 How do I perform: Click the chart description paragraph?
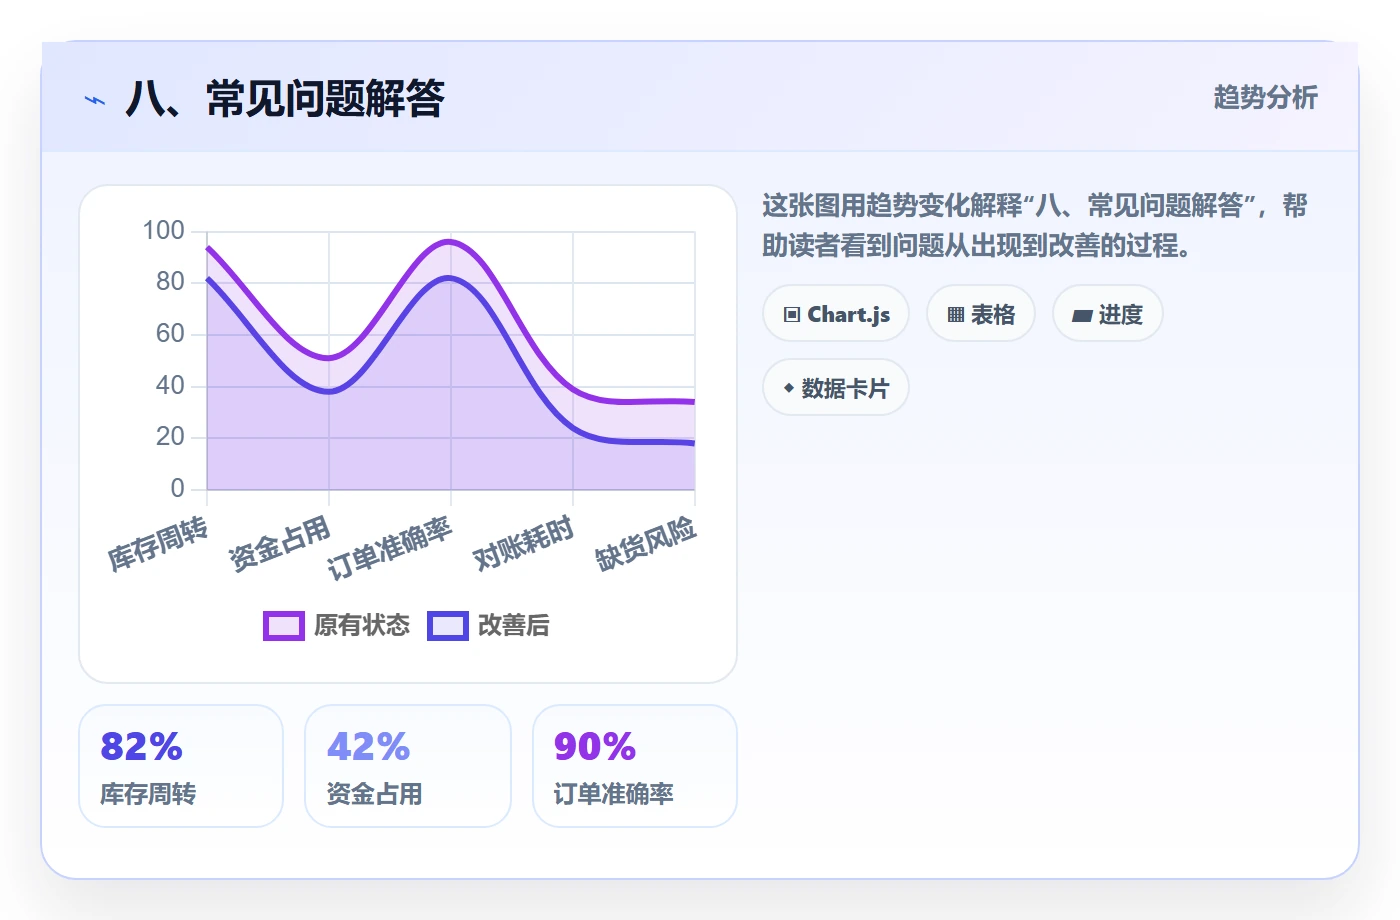coord(1035,225)
